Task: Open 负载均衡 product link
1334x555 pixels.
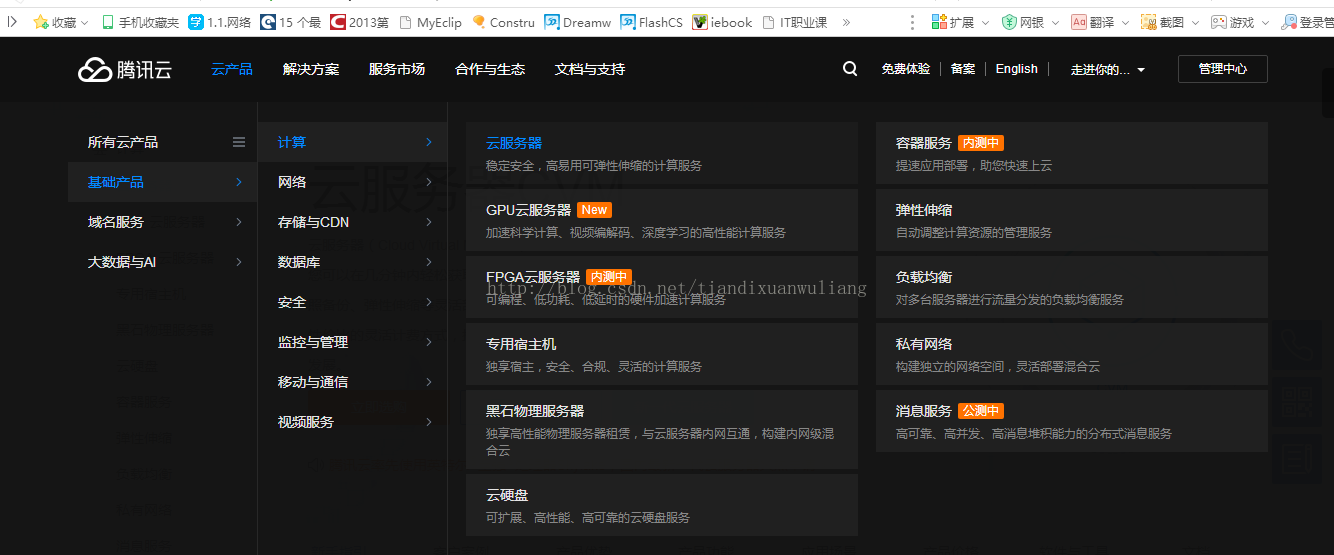Action: click(x=1072, y=287)
